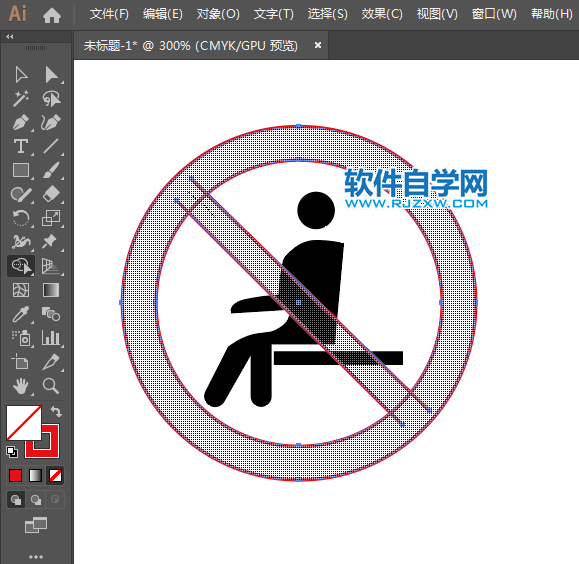Pick the Line Segment tool

pyautogui.click(x=51, y=146)
